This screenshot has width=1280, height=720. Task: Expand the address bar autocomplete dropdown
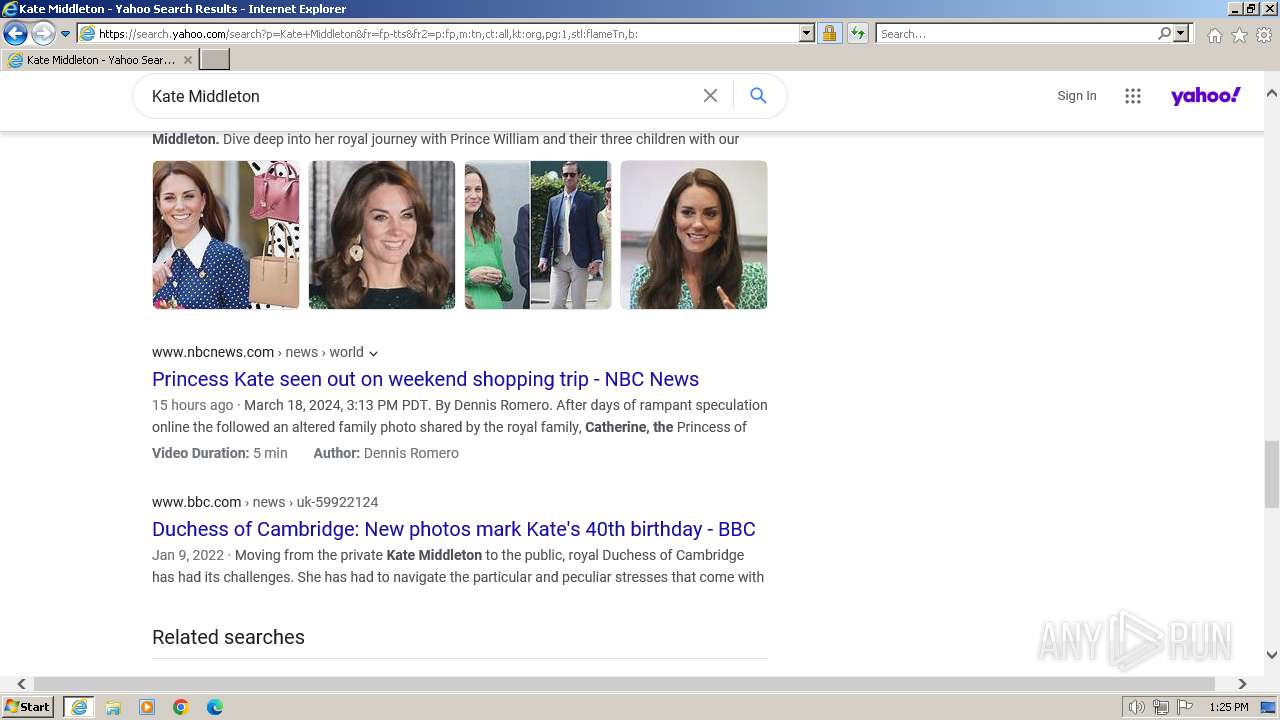(x=807, y=34)
